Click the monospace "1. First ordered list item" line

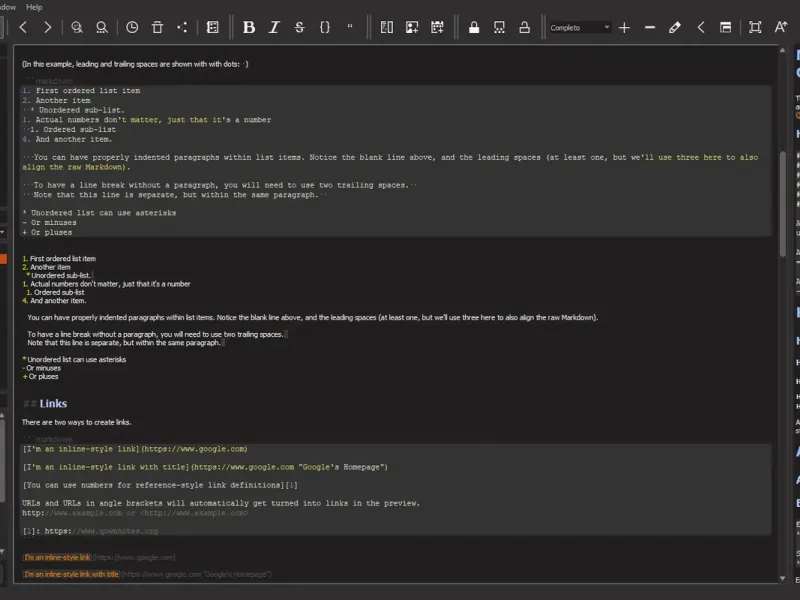click(x=81, y=91)
